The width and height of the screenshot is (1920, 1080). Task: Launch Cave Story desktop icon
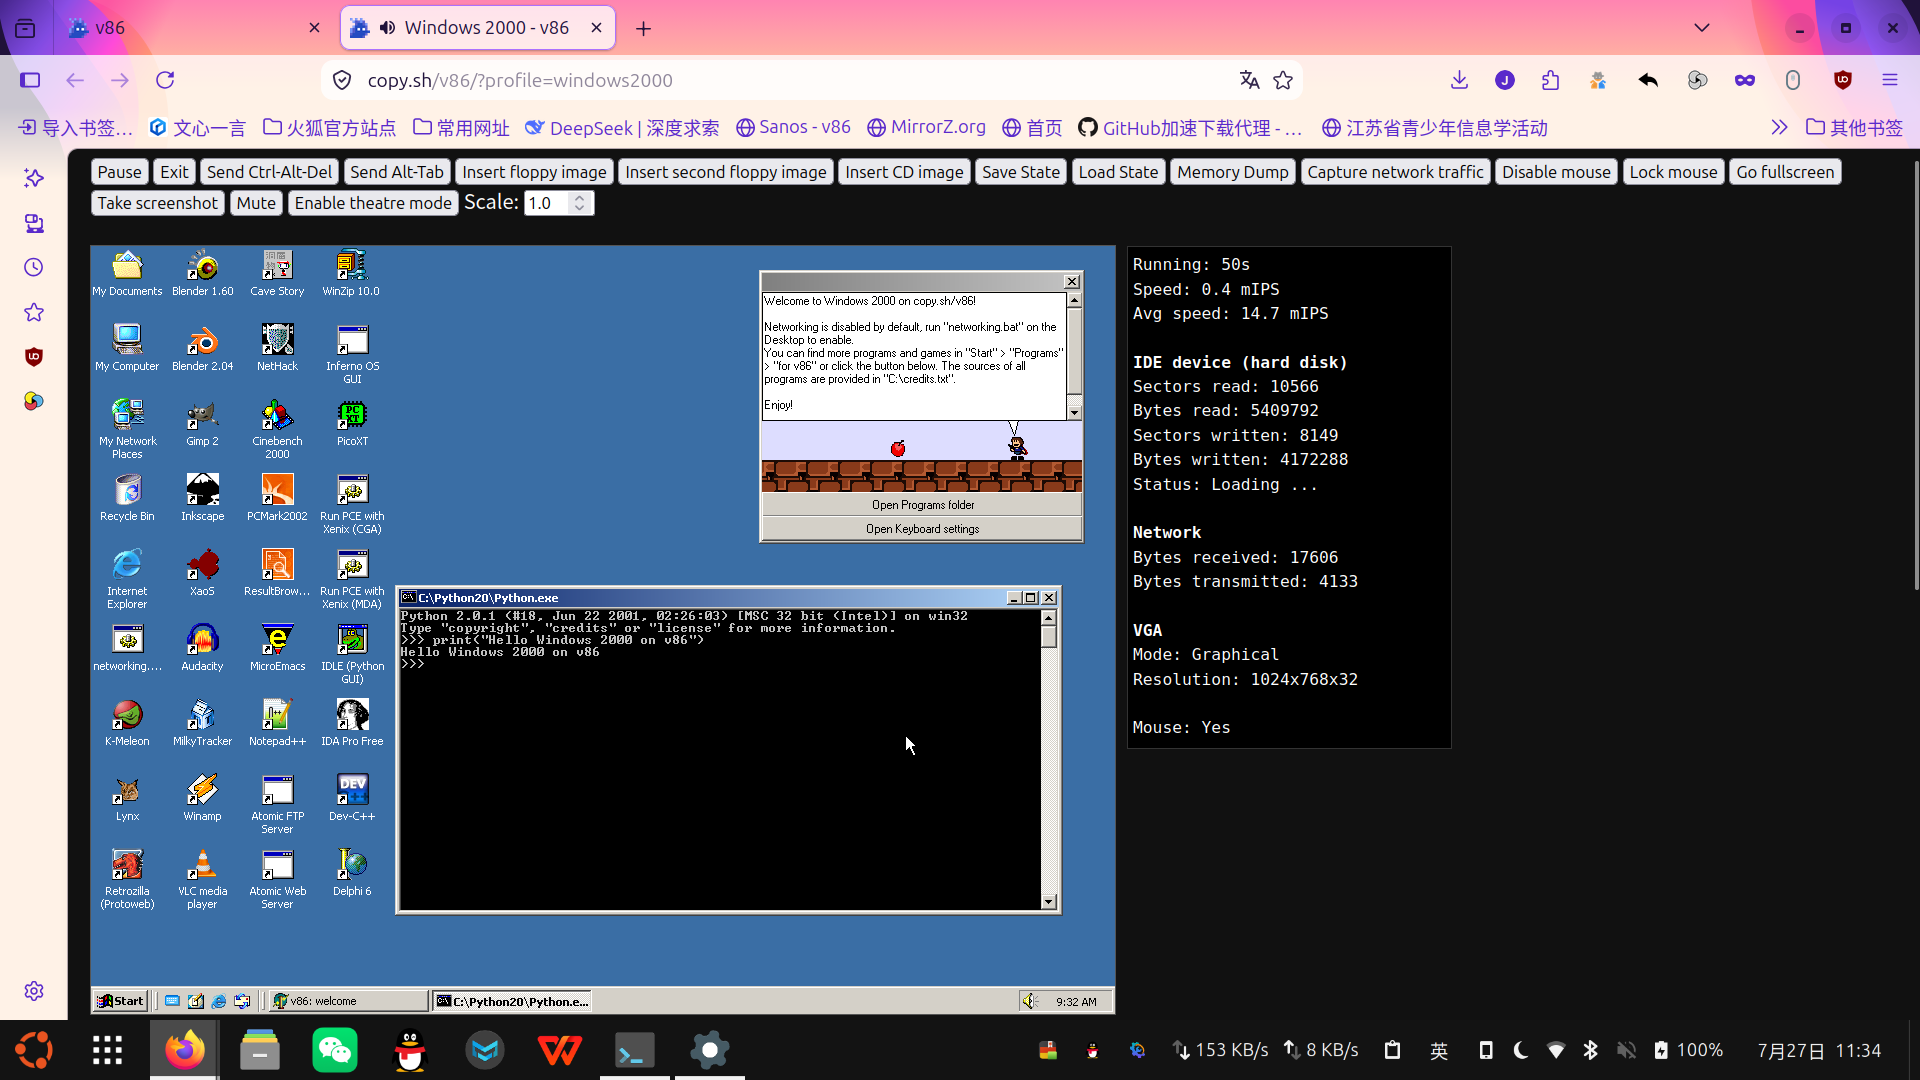pyautogui.click(x=277, y=273)
